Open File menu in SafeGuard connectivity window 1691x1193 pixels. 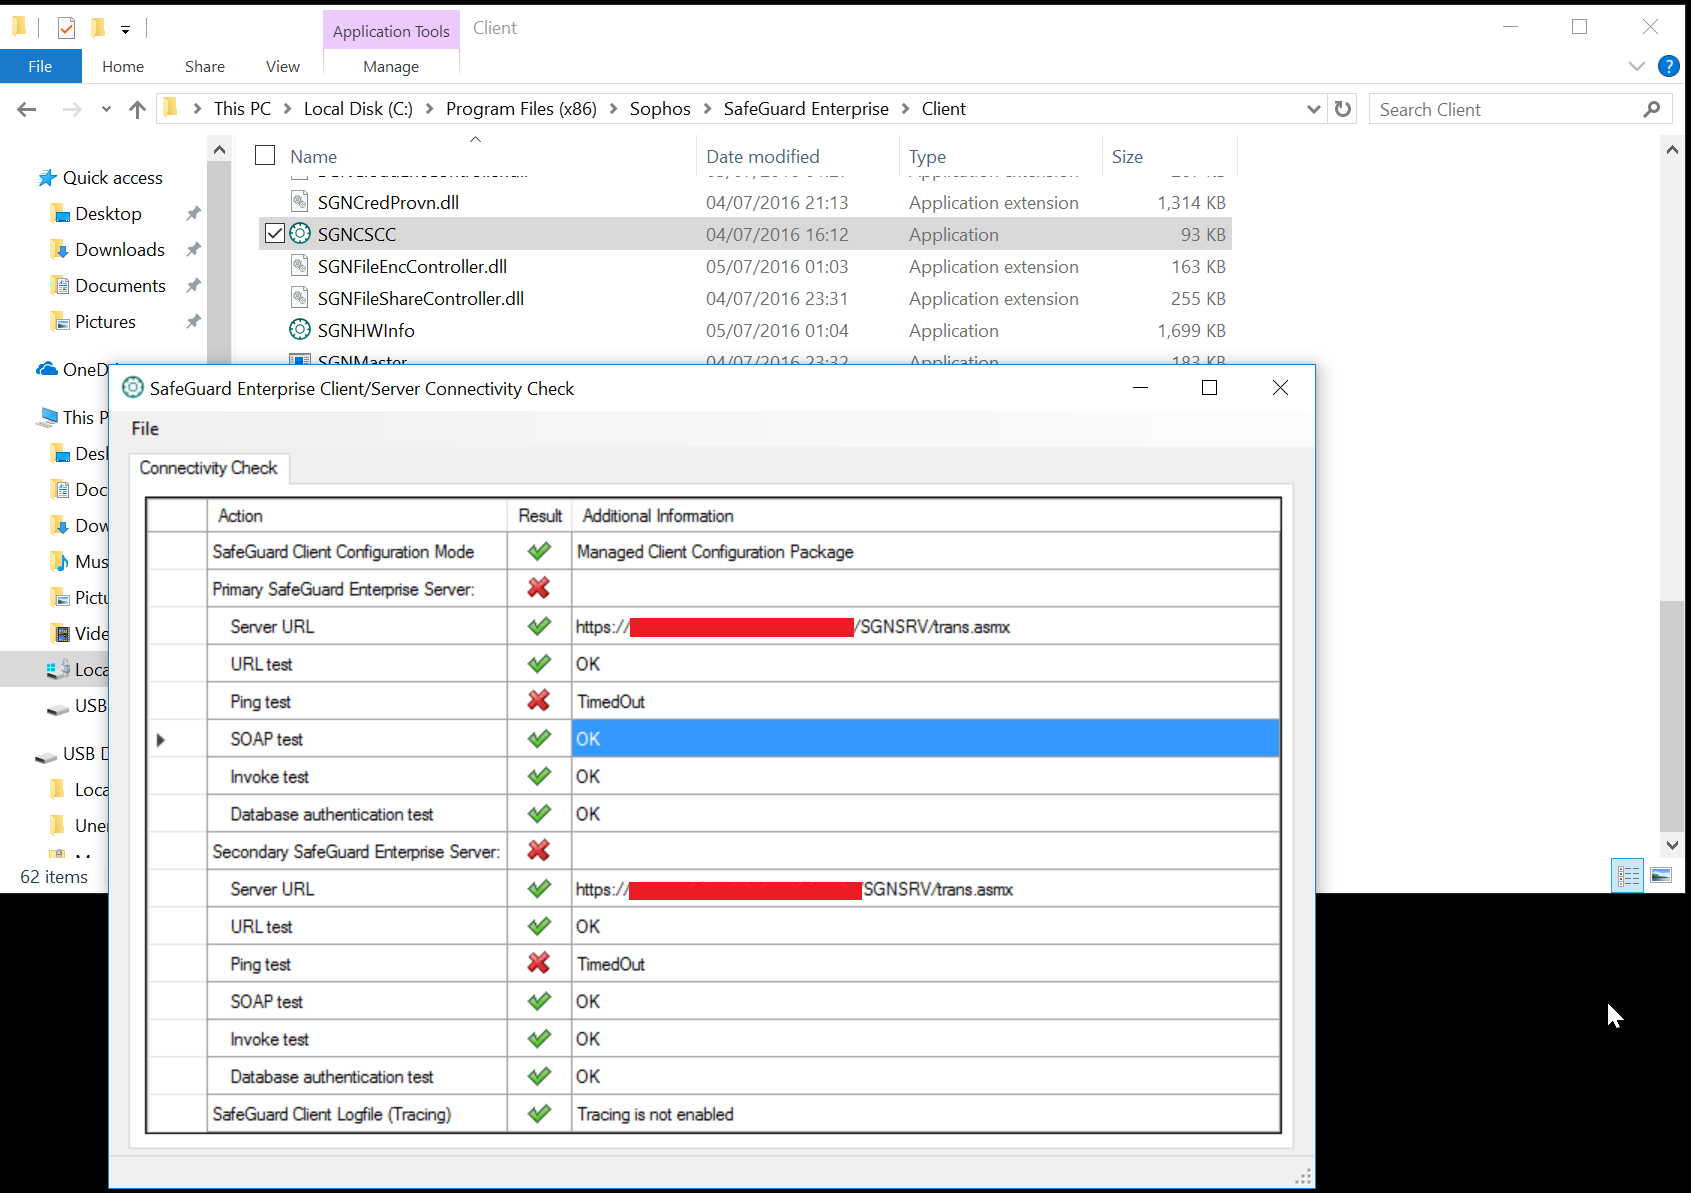pos(145,428)
